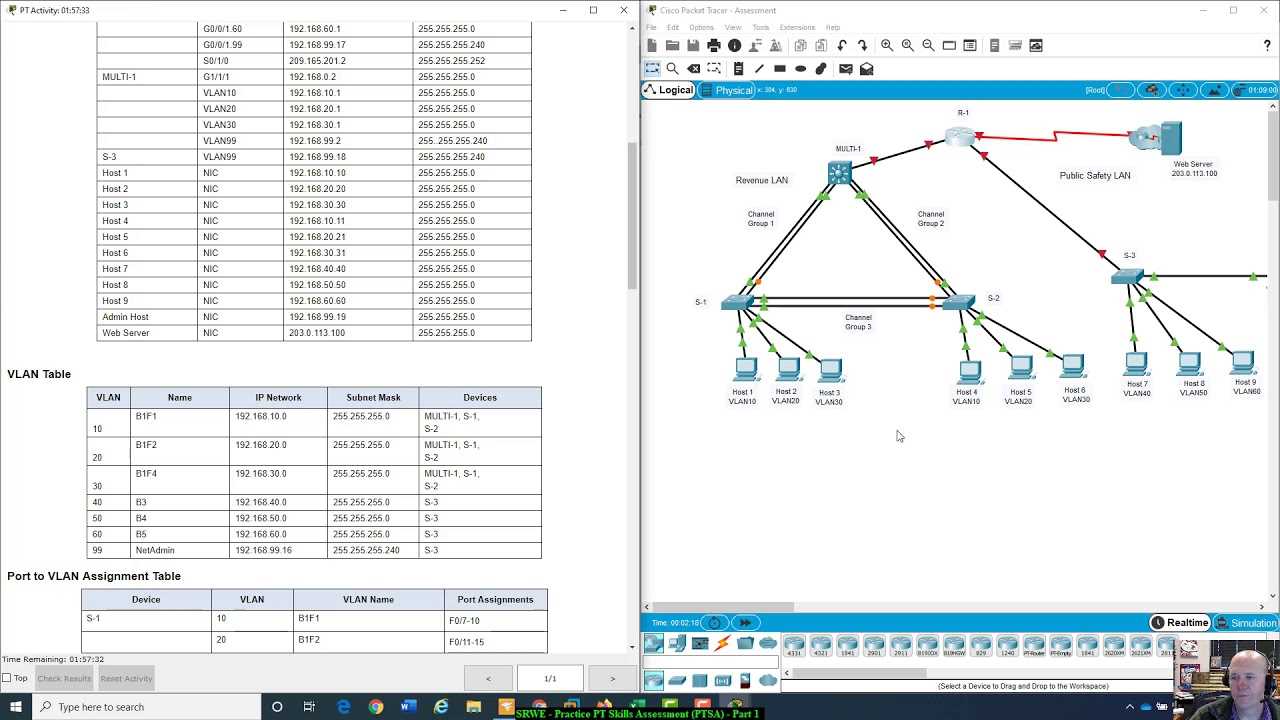1280x720 pixels.
Task: Open the File menu
Action: (650, 27)
